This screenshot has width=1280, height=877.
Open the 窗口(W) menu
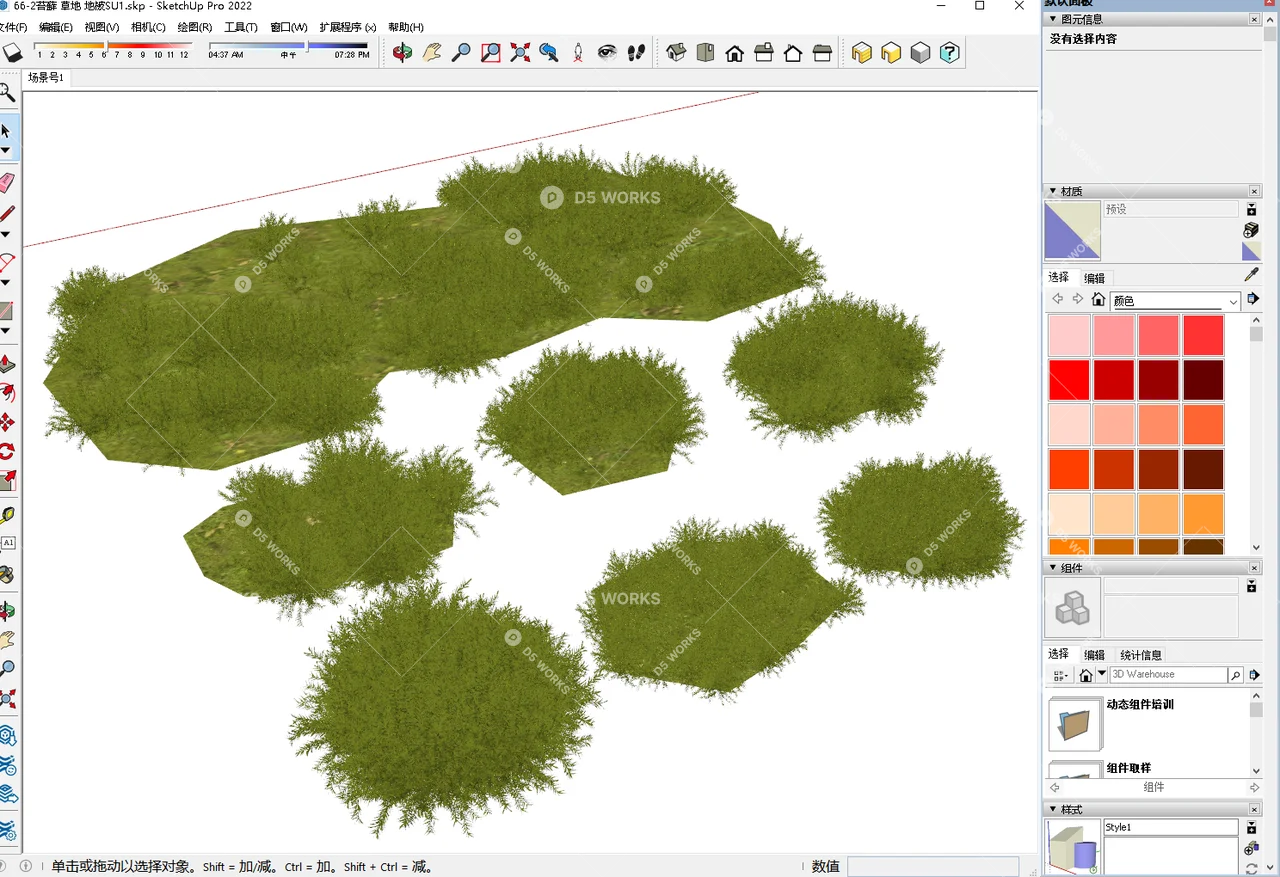(288, 27)
